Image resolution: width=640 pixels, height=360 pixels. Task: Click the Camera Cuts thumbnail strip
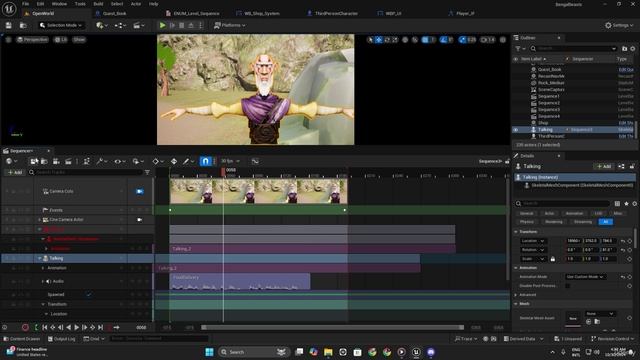(x=258, y=191)
